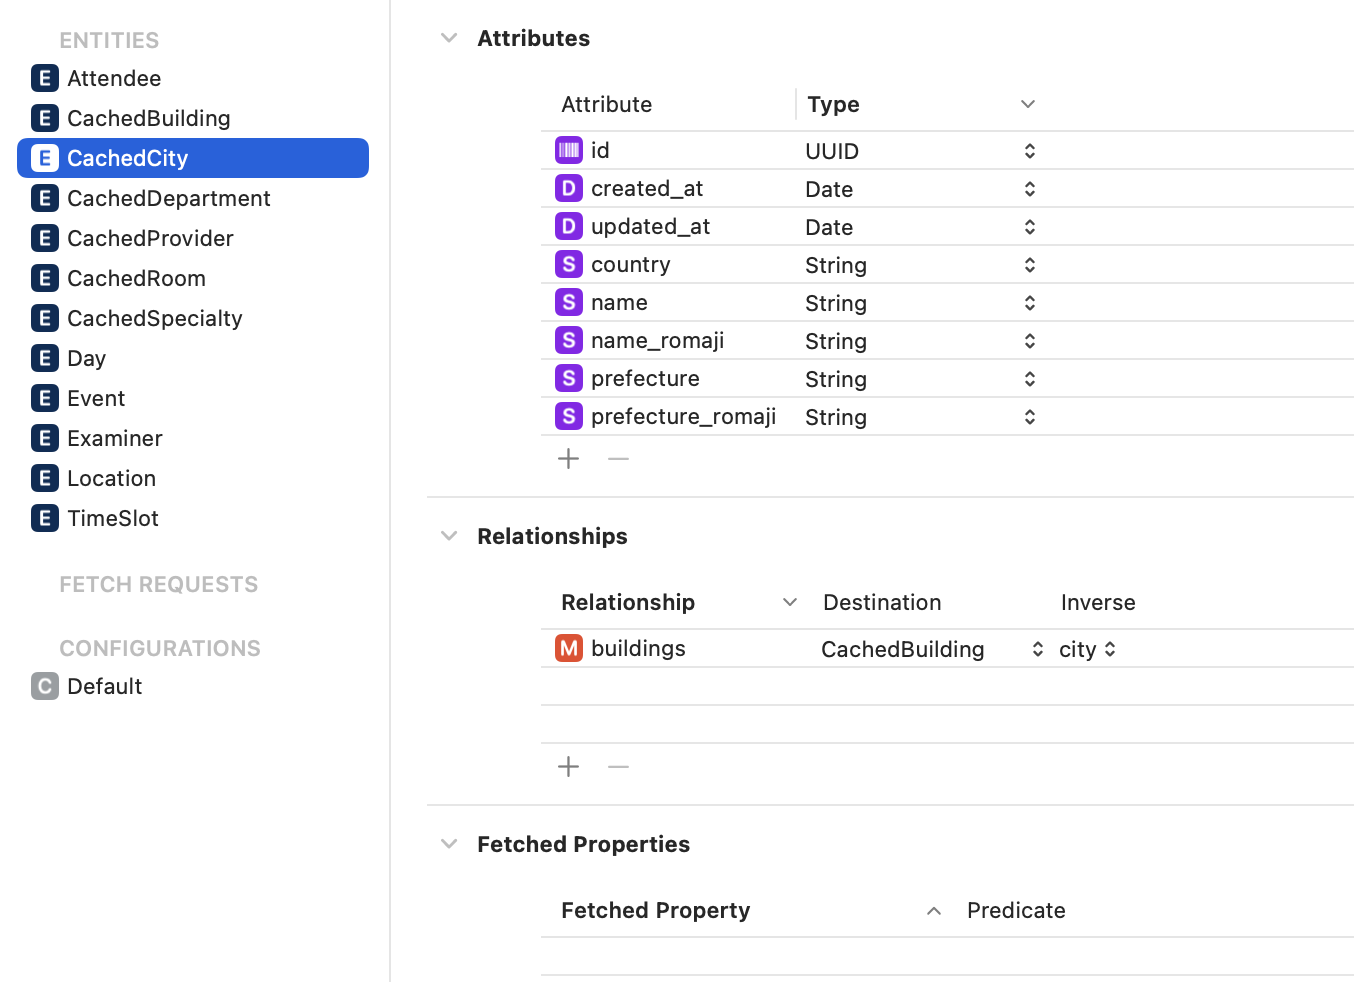
Task: Add a new attribute with plus button
Action: [x=569, y=459]
